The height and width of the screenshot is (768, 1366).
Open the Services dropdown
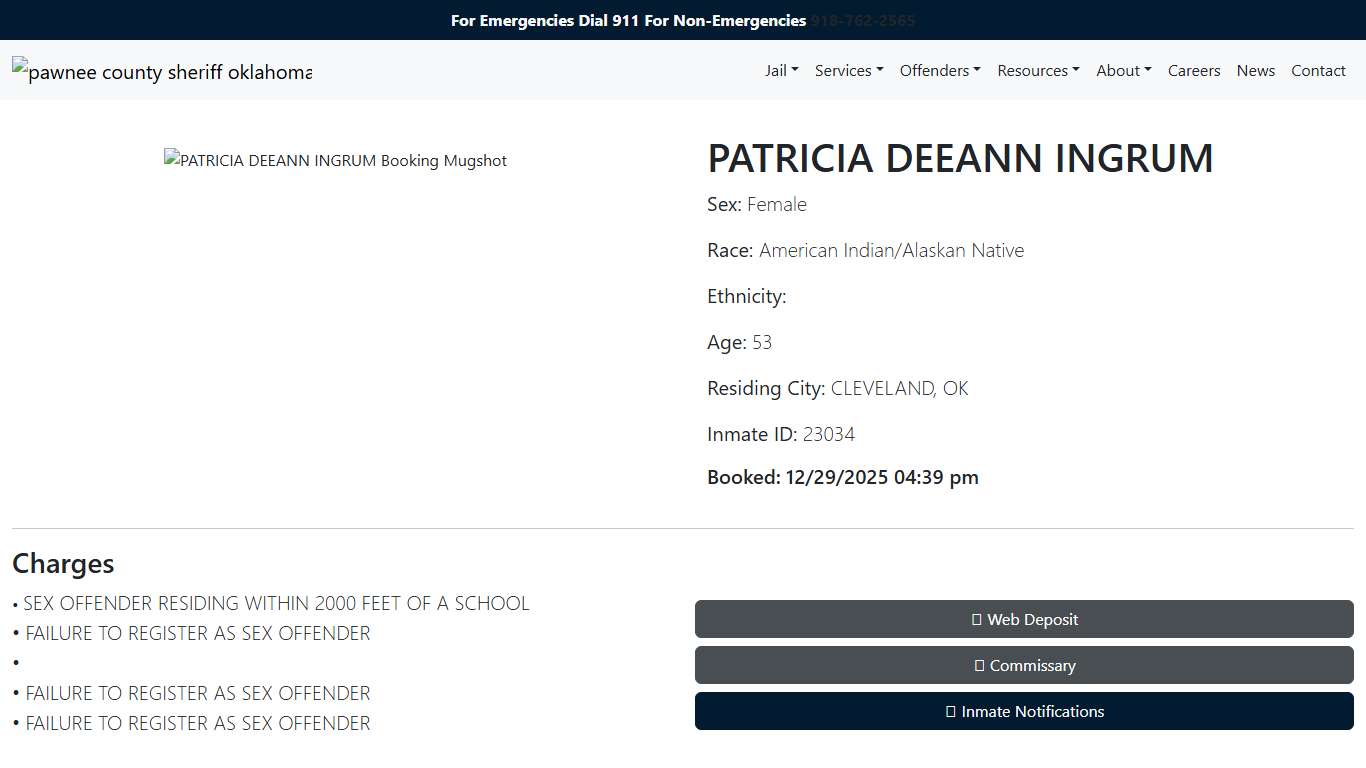point(848,70)
